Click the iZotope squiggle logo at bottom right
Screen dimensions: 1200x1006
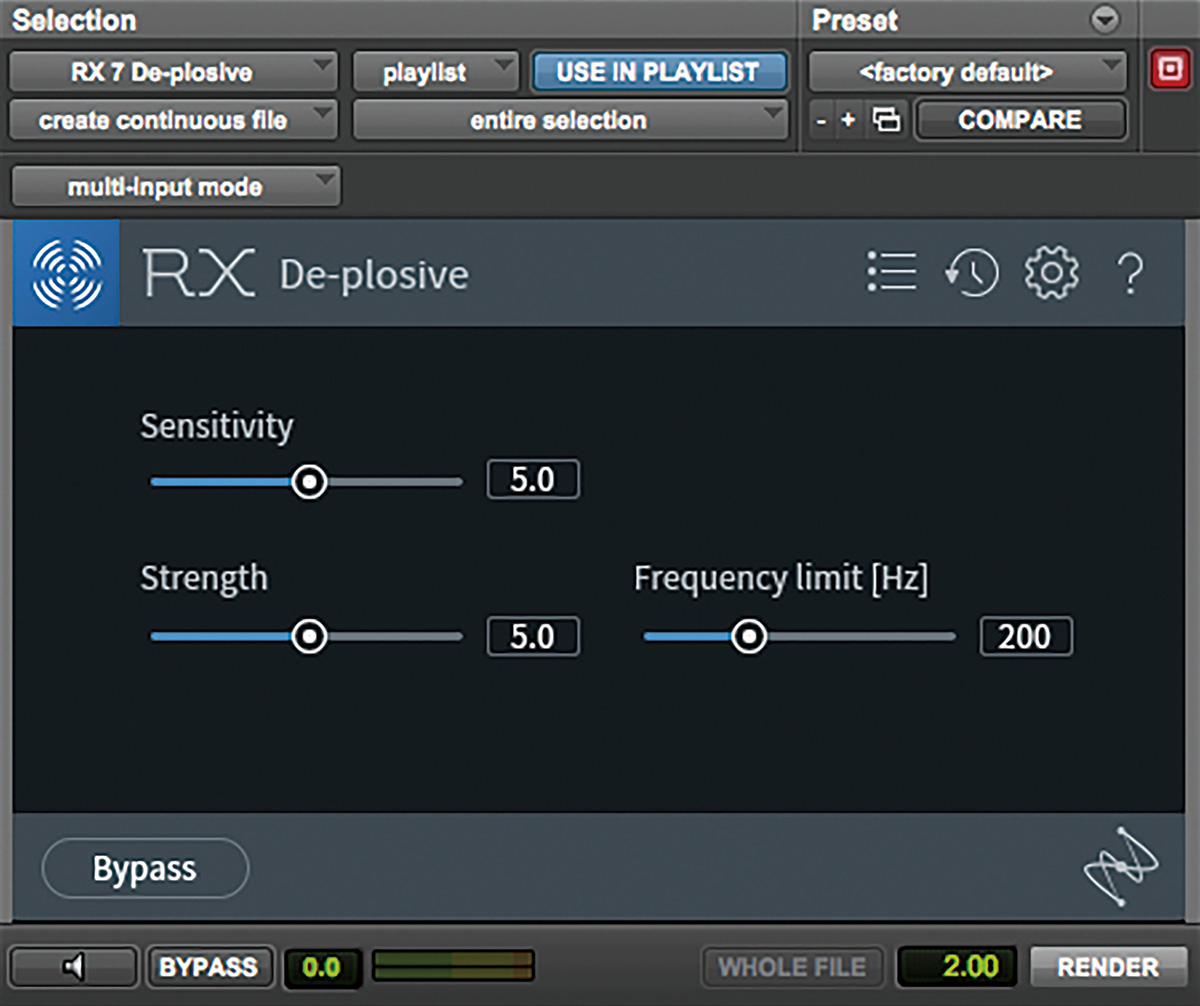(x=1121, y=866)
